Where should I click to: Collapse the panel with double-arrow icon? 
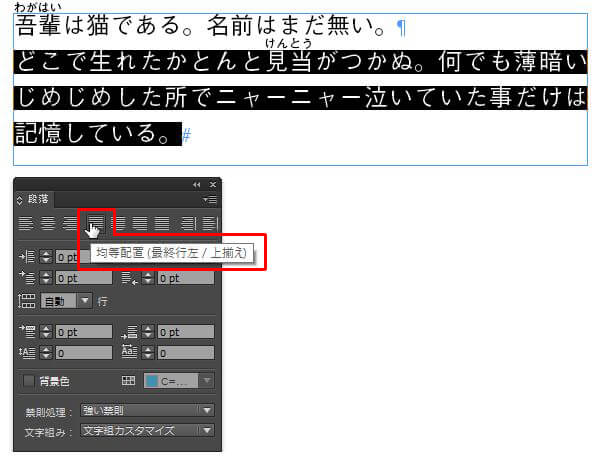point(197,185)
